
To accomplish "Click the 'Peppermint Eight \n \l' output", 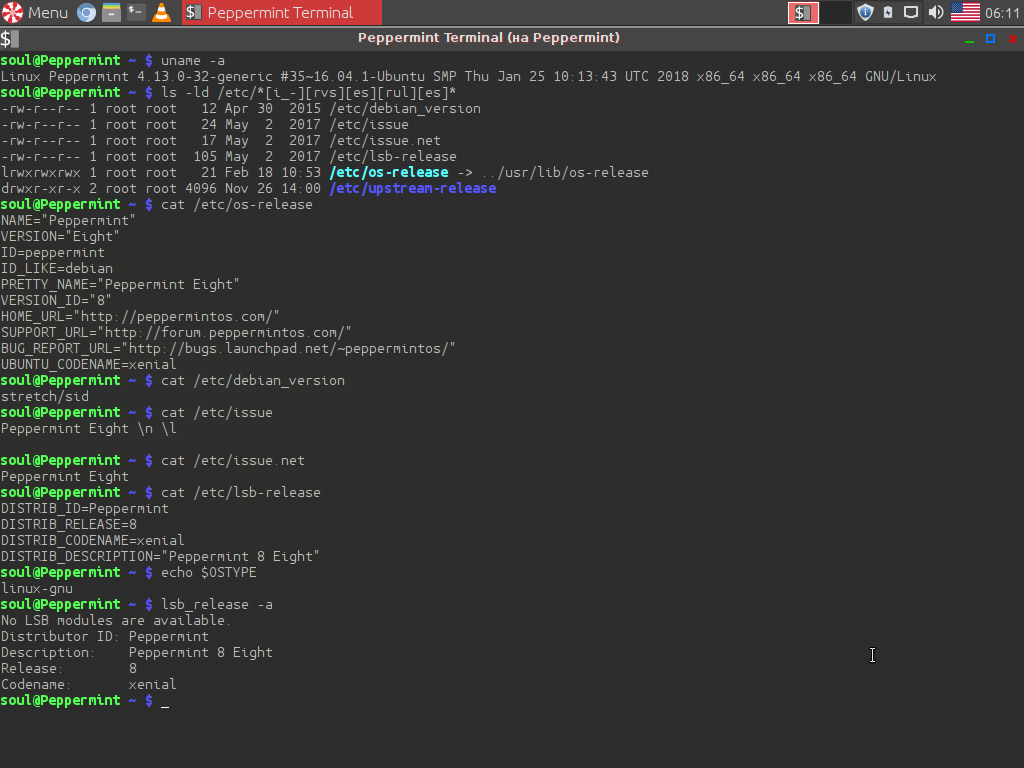I will (x=89, y=428).
